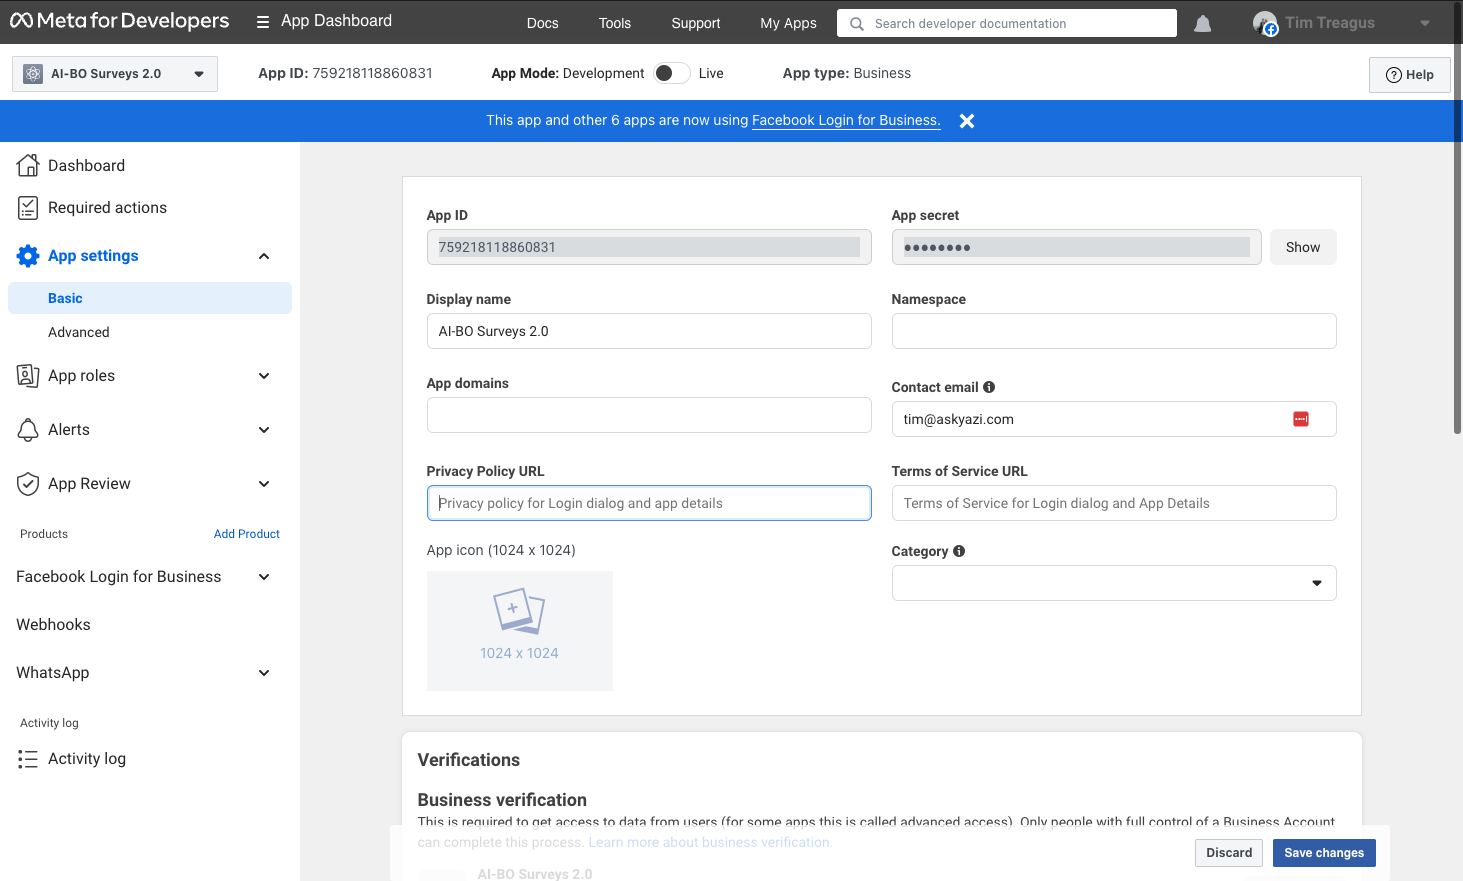Click the Meta for Developers logo
The height and width of the screenshot is (881, 1463).
click(x=119, y=21)
